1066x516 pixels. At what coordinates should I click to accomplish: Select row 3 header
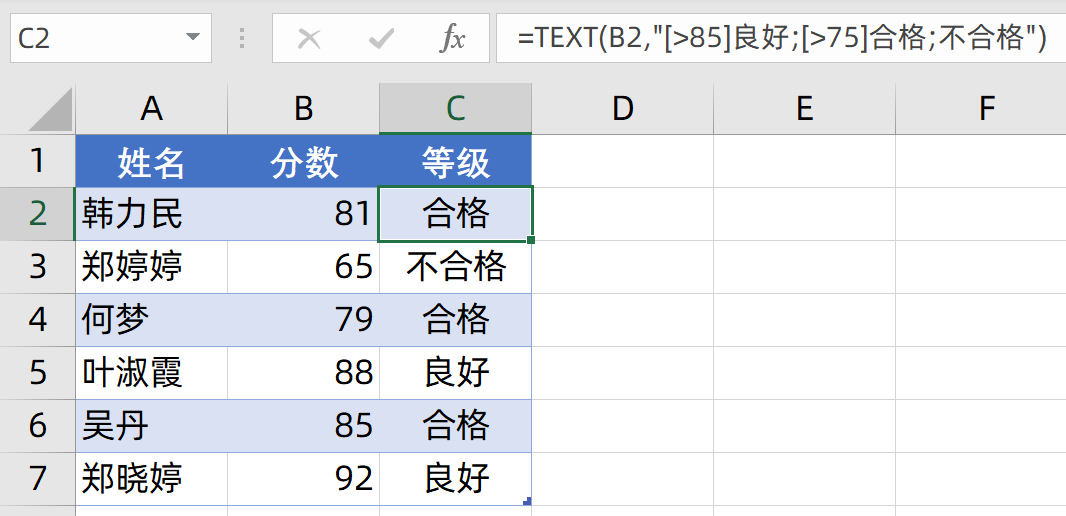(x=37, y=266)
